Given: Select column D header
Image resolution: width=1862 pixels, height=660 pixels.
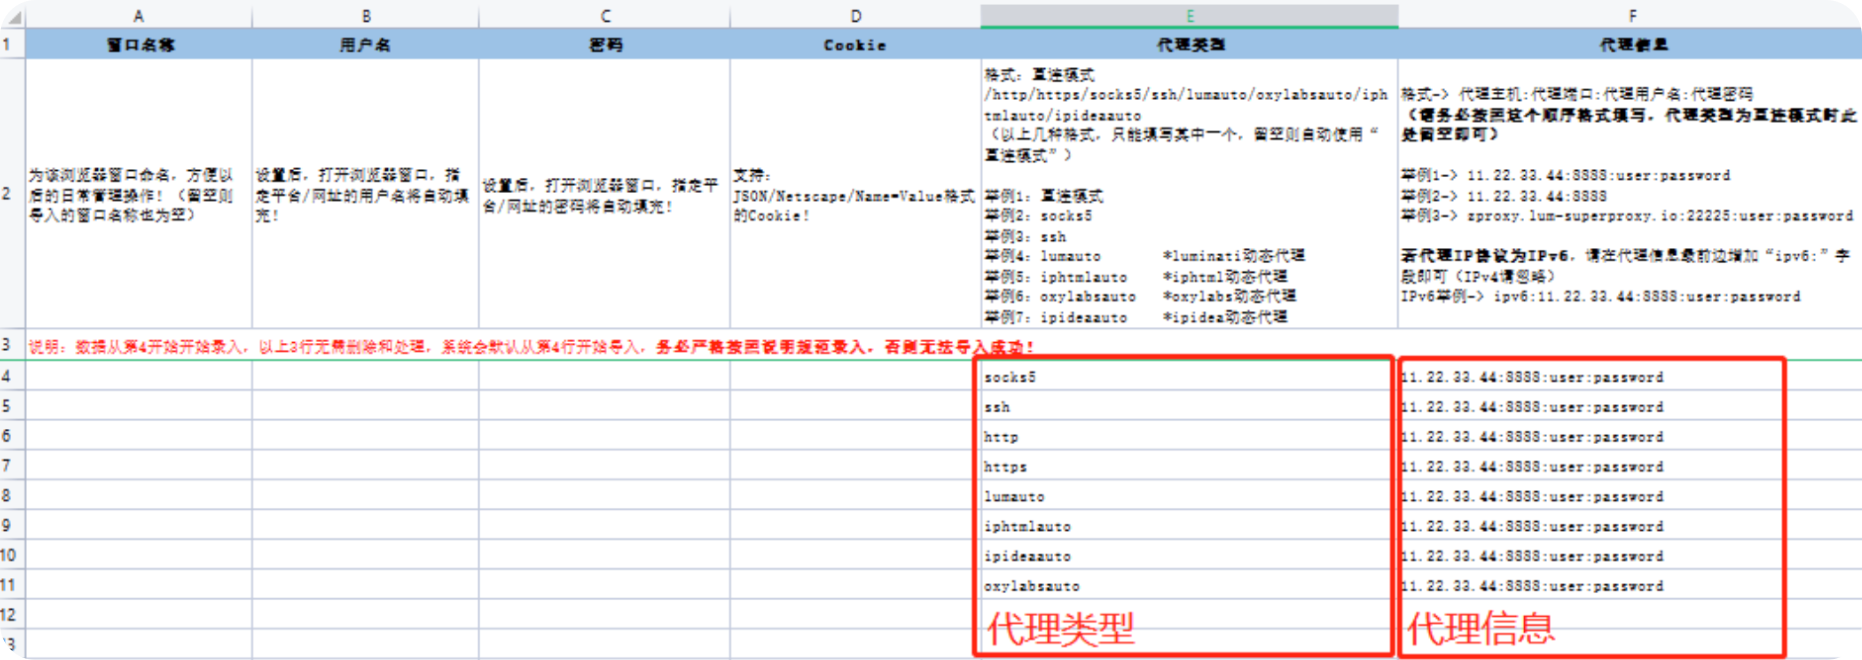Looking at the screenshot, I should [855, 16].
